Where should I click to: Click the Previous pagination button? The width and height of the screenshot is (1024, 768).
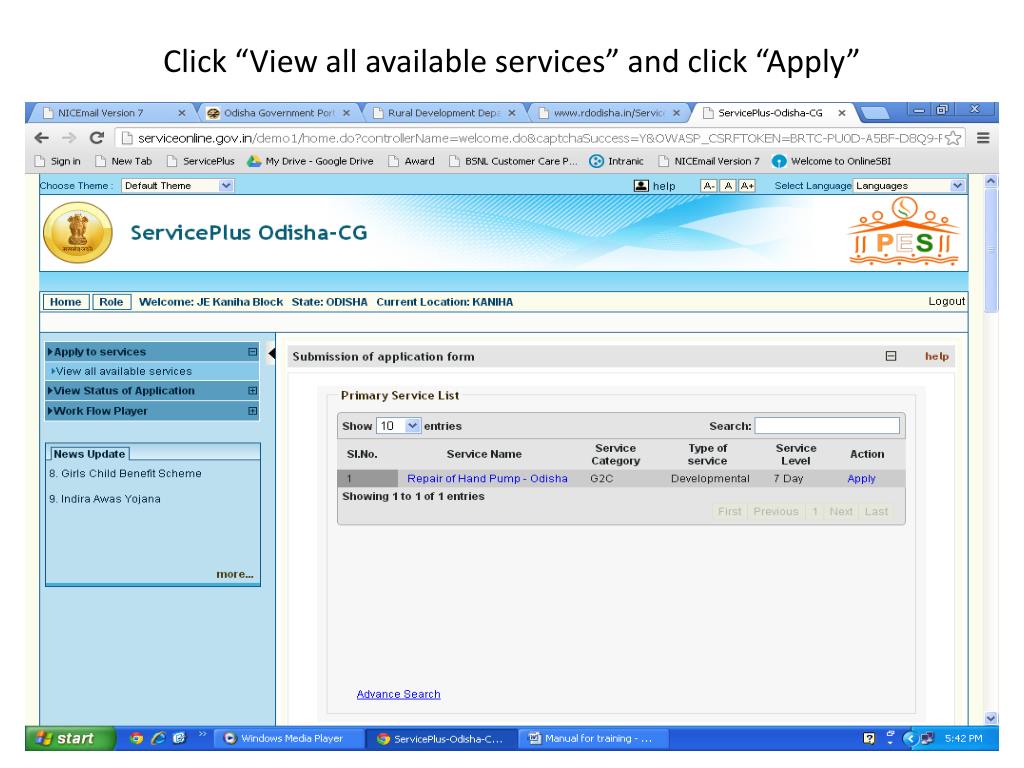click(776, 511)
